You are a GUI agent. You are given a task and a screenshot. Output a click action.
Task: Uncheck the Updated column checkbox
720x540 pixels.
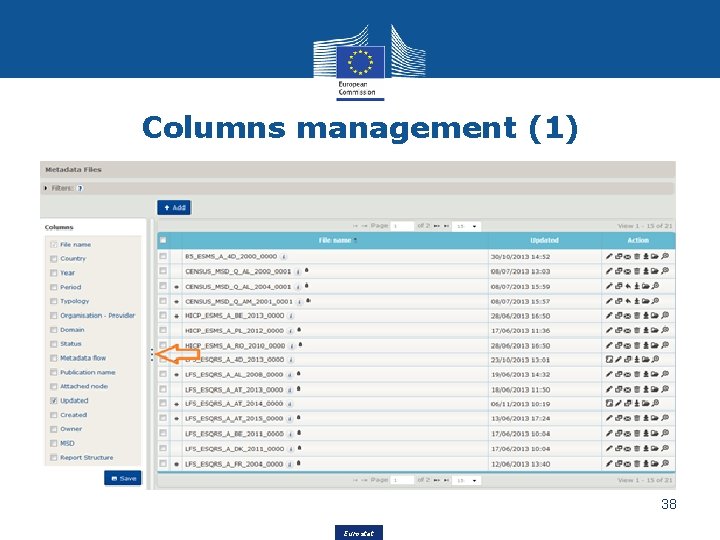[53, 401]
